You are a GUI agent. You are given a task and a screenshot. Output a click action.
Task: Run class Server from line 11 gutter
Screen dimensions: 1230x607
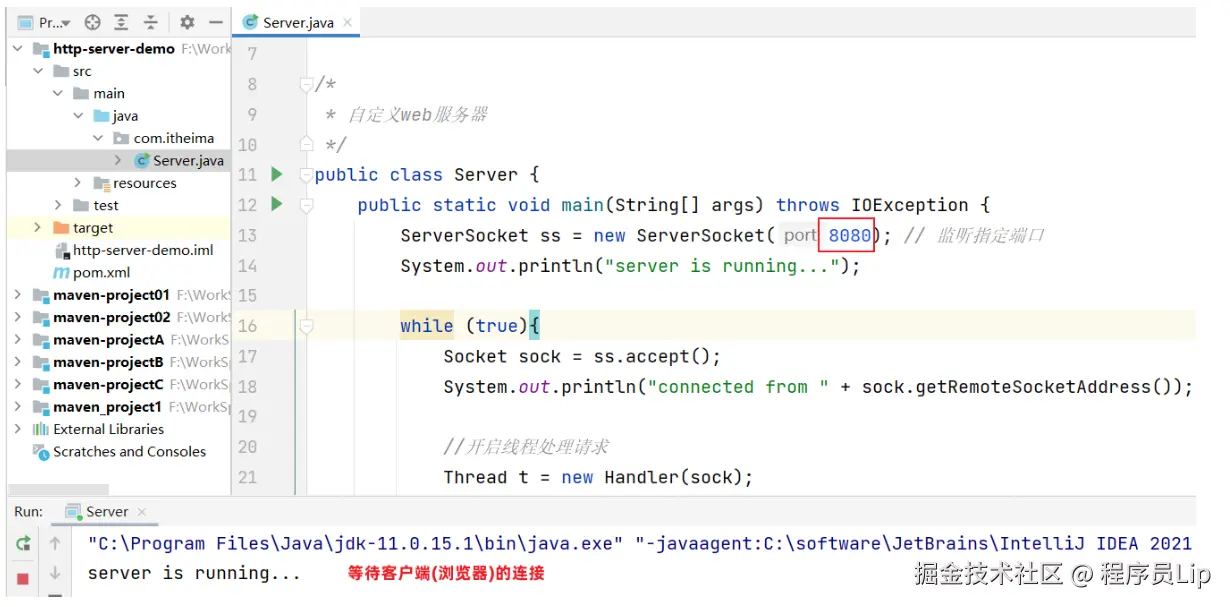tap(277, 174)
